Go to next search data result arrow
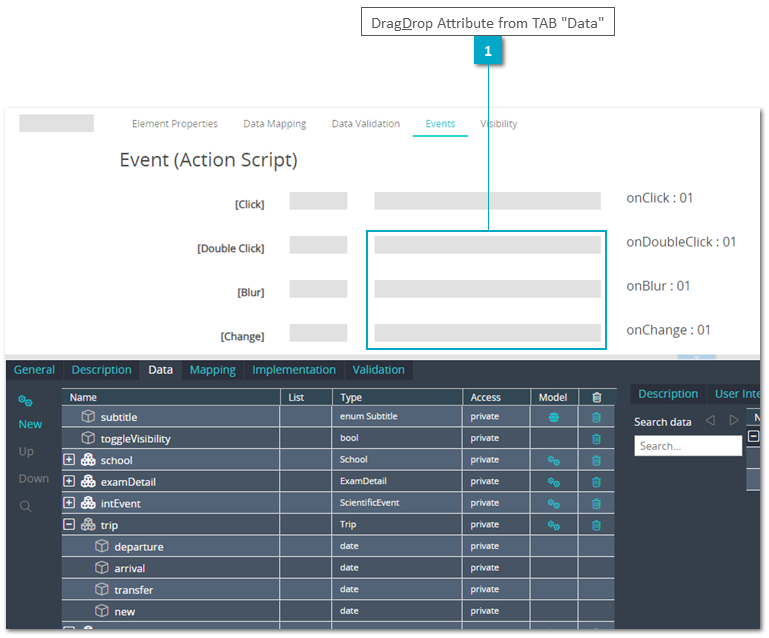Image resolution: width=769 pixels, height=638 pixels. [x=734, y=420]
